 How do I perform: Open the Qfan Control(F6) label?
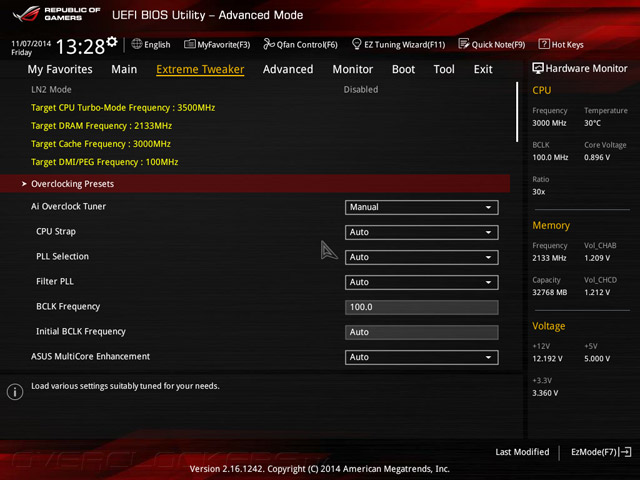(307, 44)
